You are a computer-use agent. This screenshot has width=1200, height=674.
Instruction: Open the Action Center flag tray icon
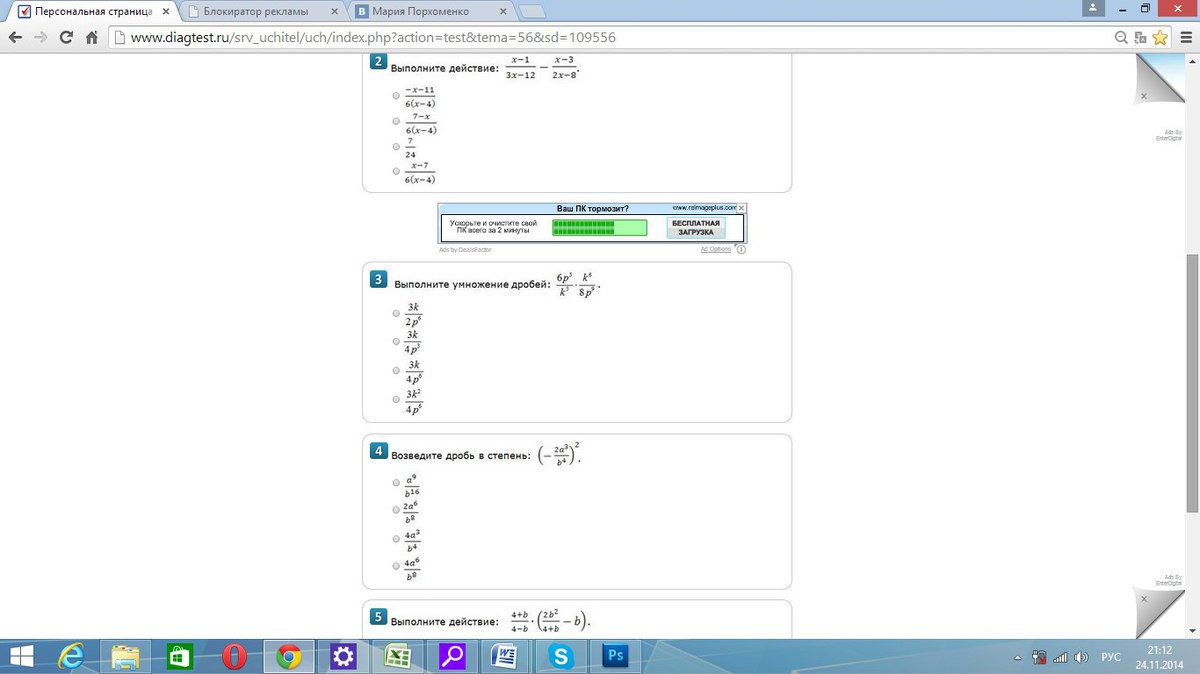[1040, 657]
